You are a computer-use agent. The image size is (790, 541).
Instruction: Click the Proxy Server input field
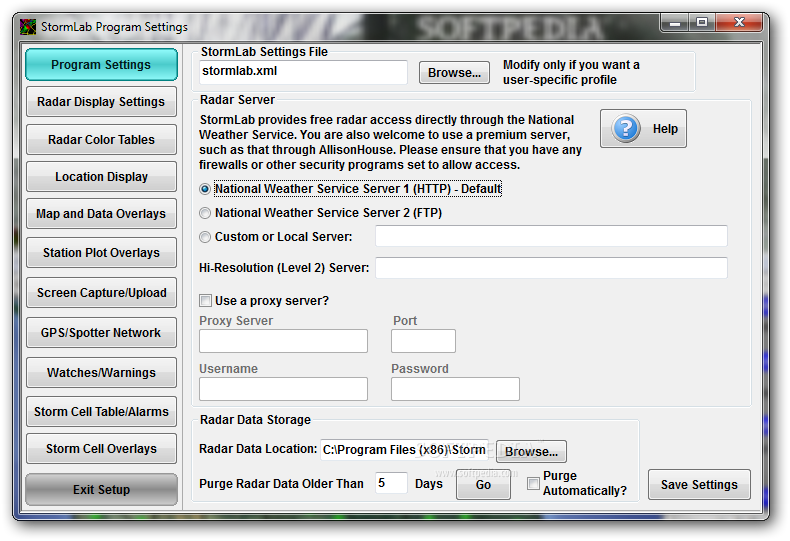[283, 341]
